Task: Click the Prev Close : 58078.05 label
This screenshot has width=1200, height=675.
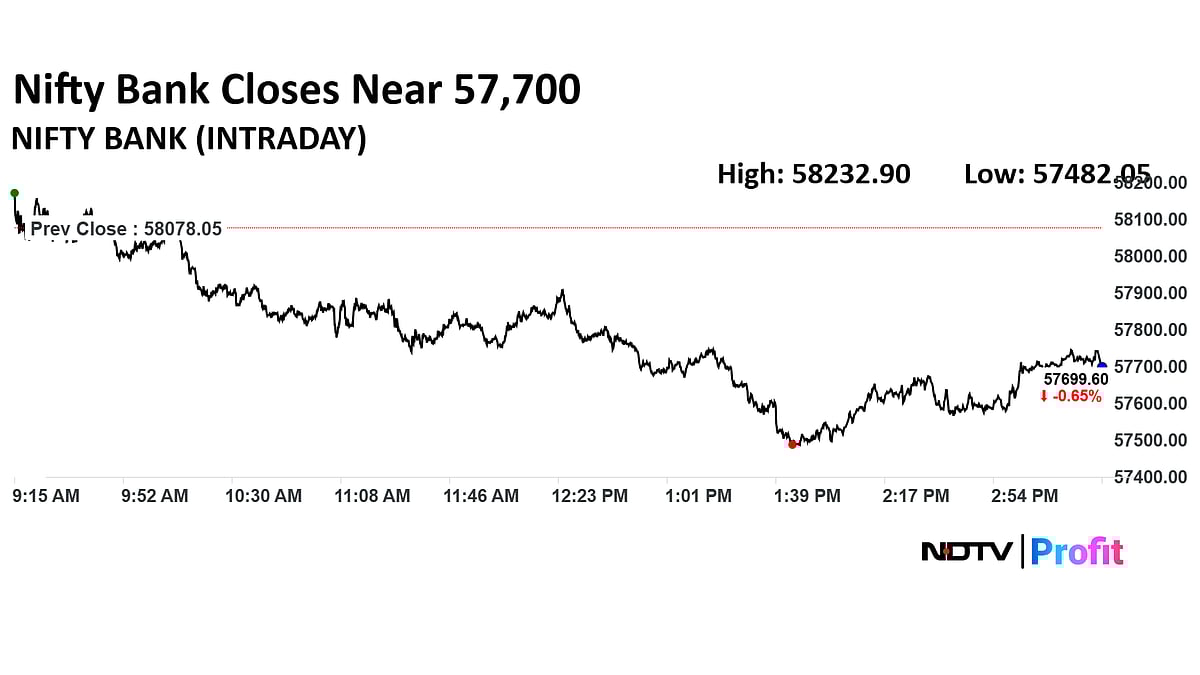Action: 125,229
